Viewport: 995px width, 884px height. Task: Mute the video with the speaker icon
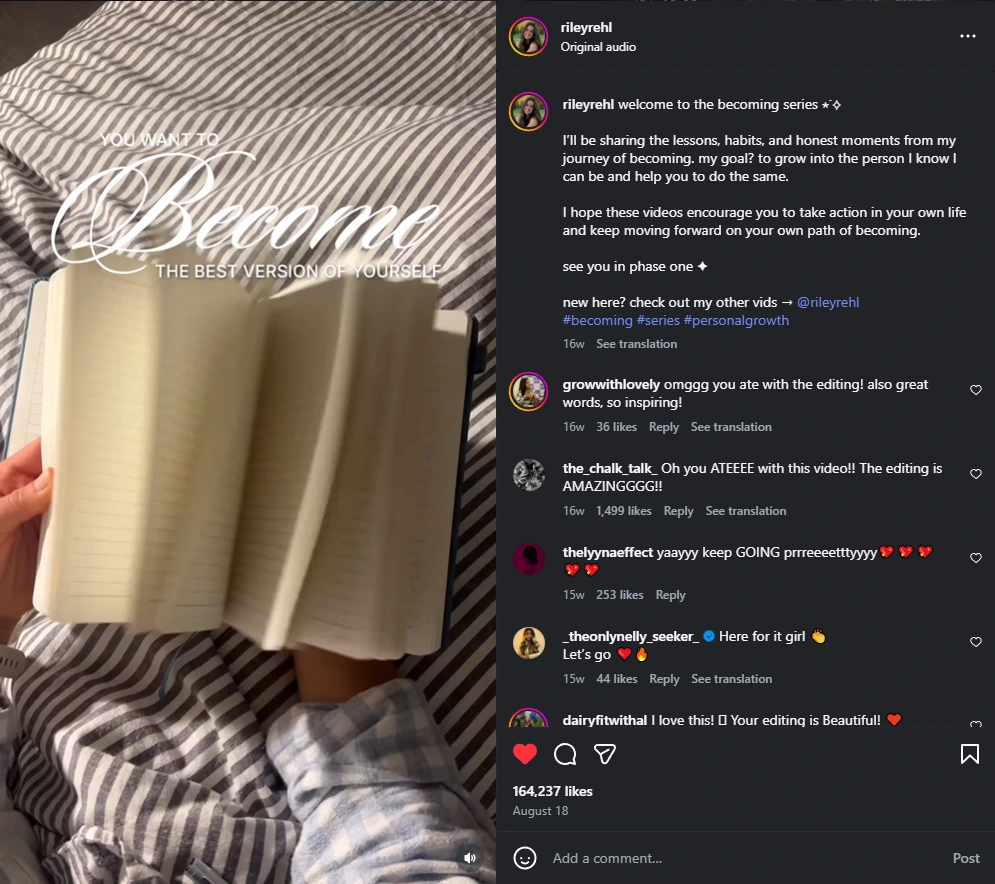(x=470, y=858)
